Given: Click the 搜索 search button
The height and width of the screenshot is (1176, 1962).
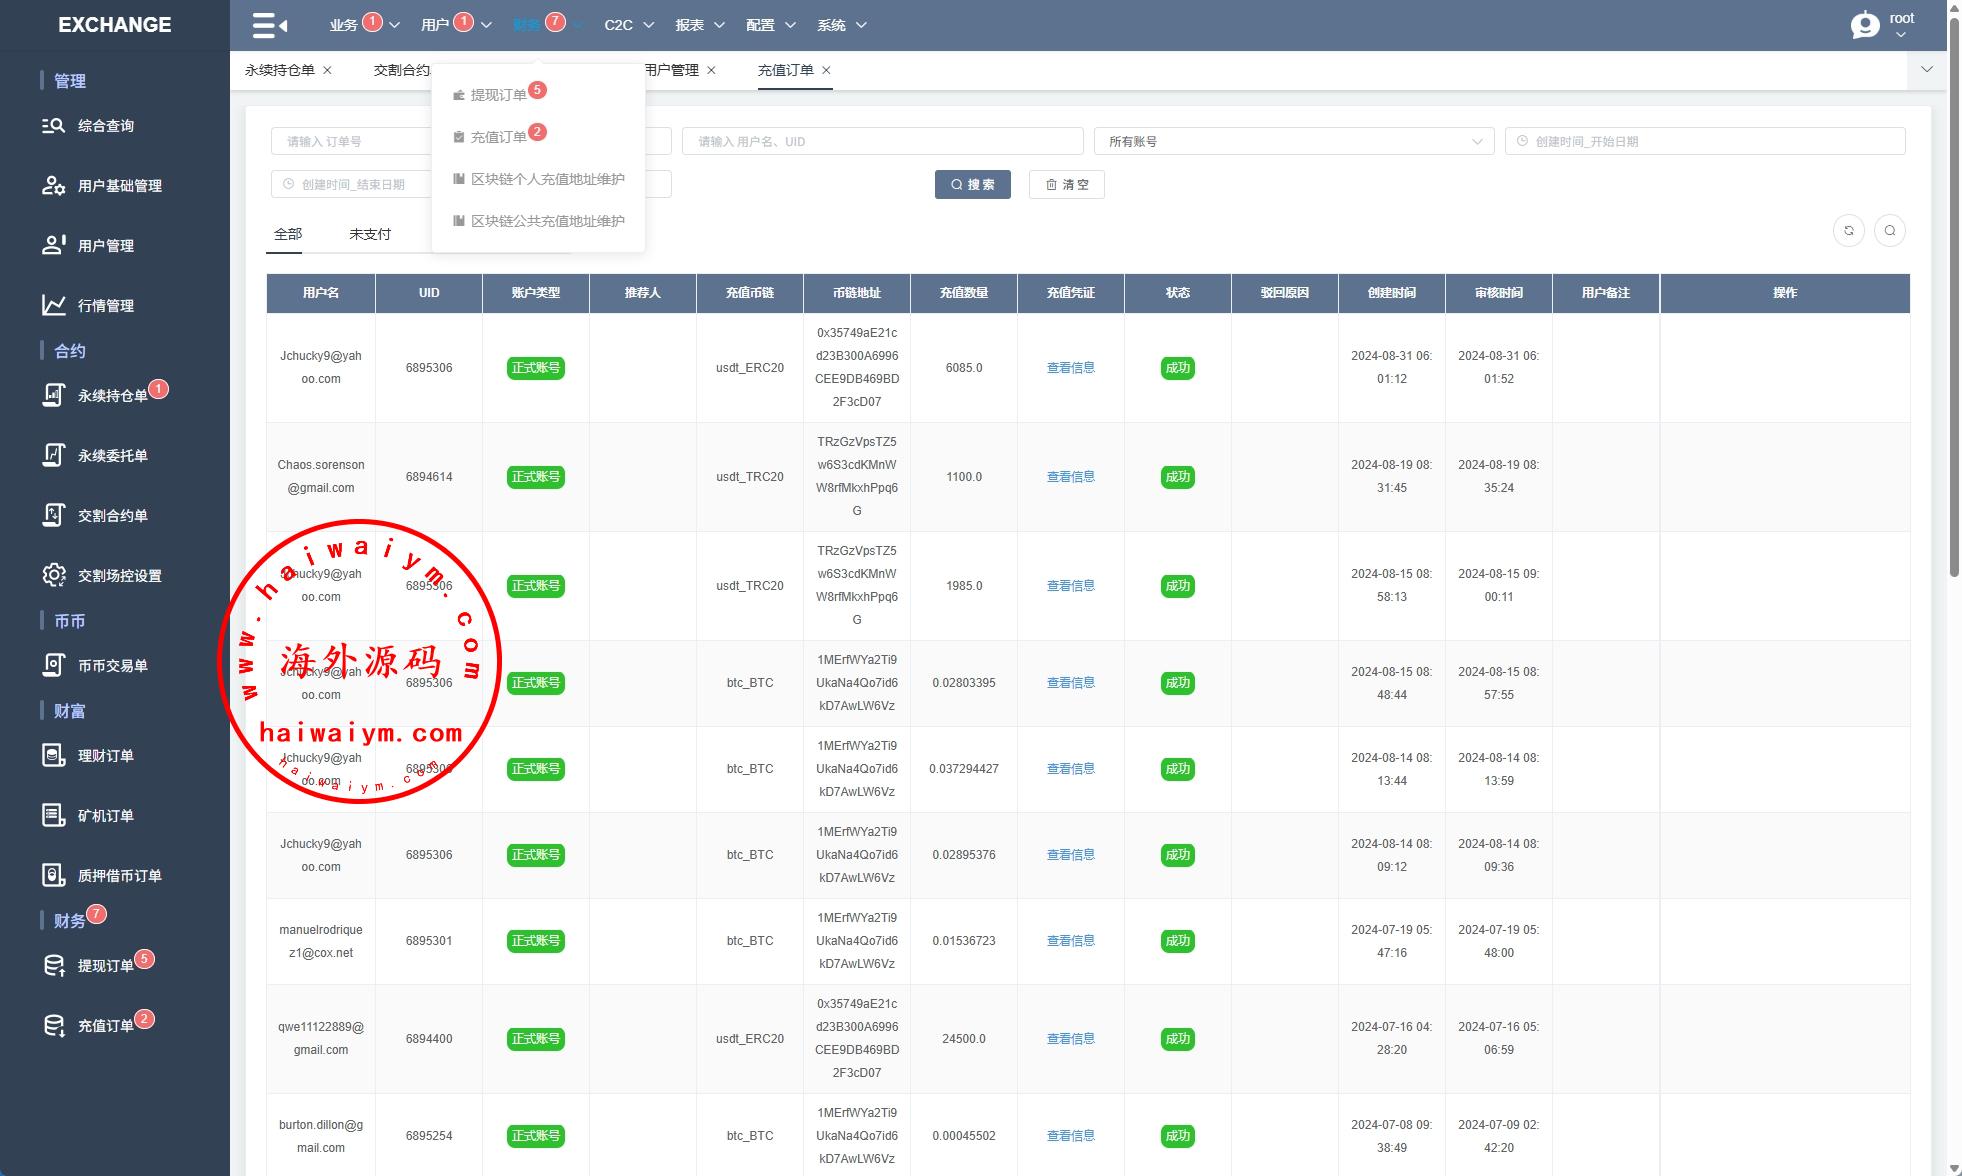Looking at the screenshot, I should (972, 185).
